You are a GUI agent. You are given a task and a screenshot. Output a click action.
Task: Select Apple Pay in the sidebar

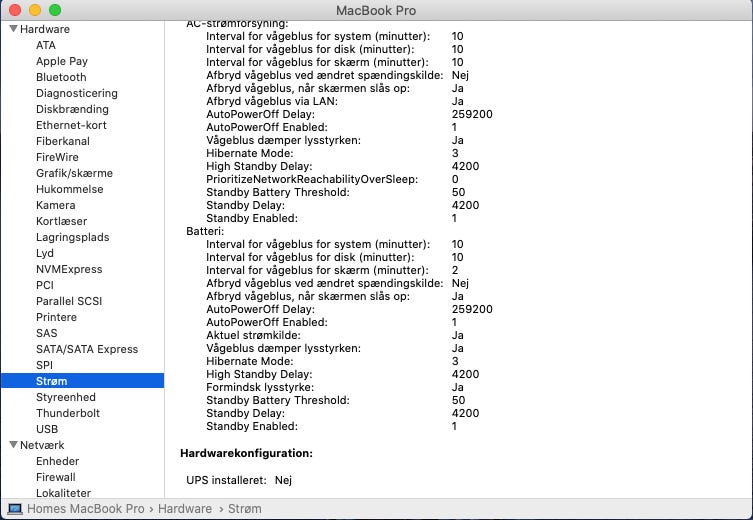pyautogui.click(x=61, y=61)
